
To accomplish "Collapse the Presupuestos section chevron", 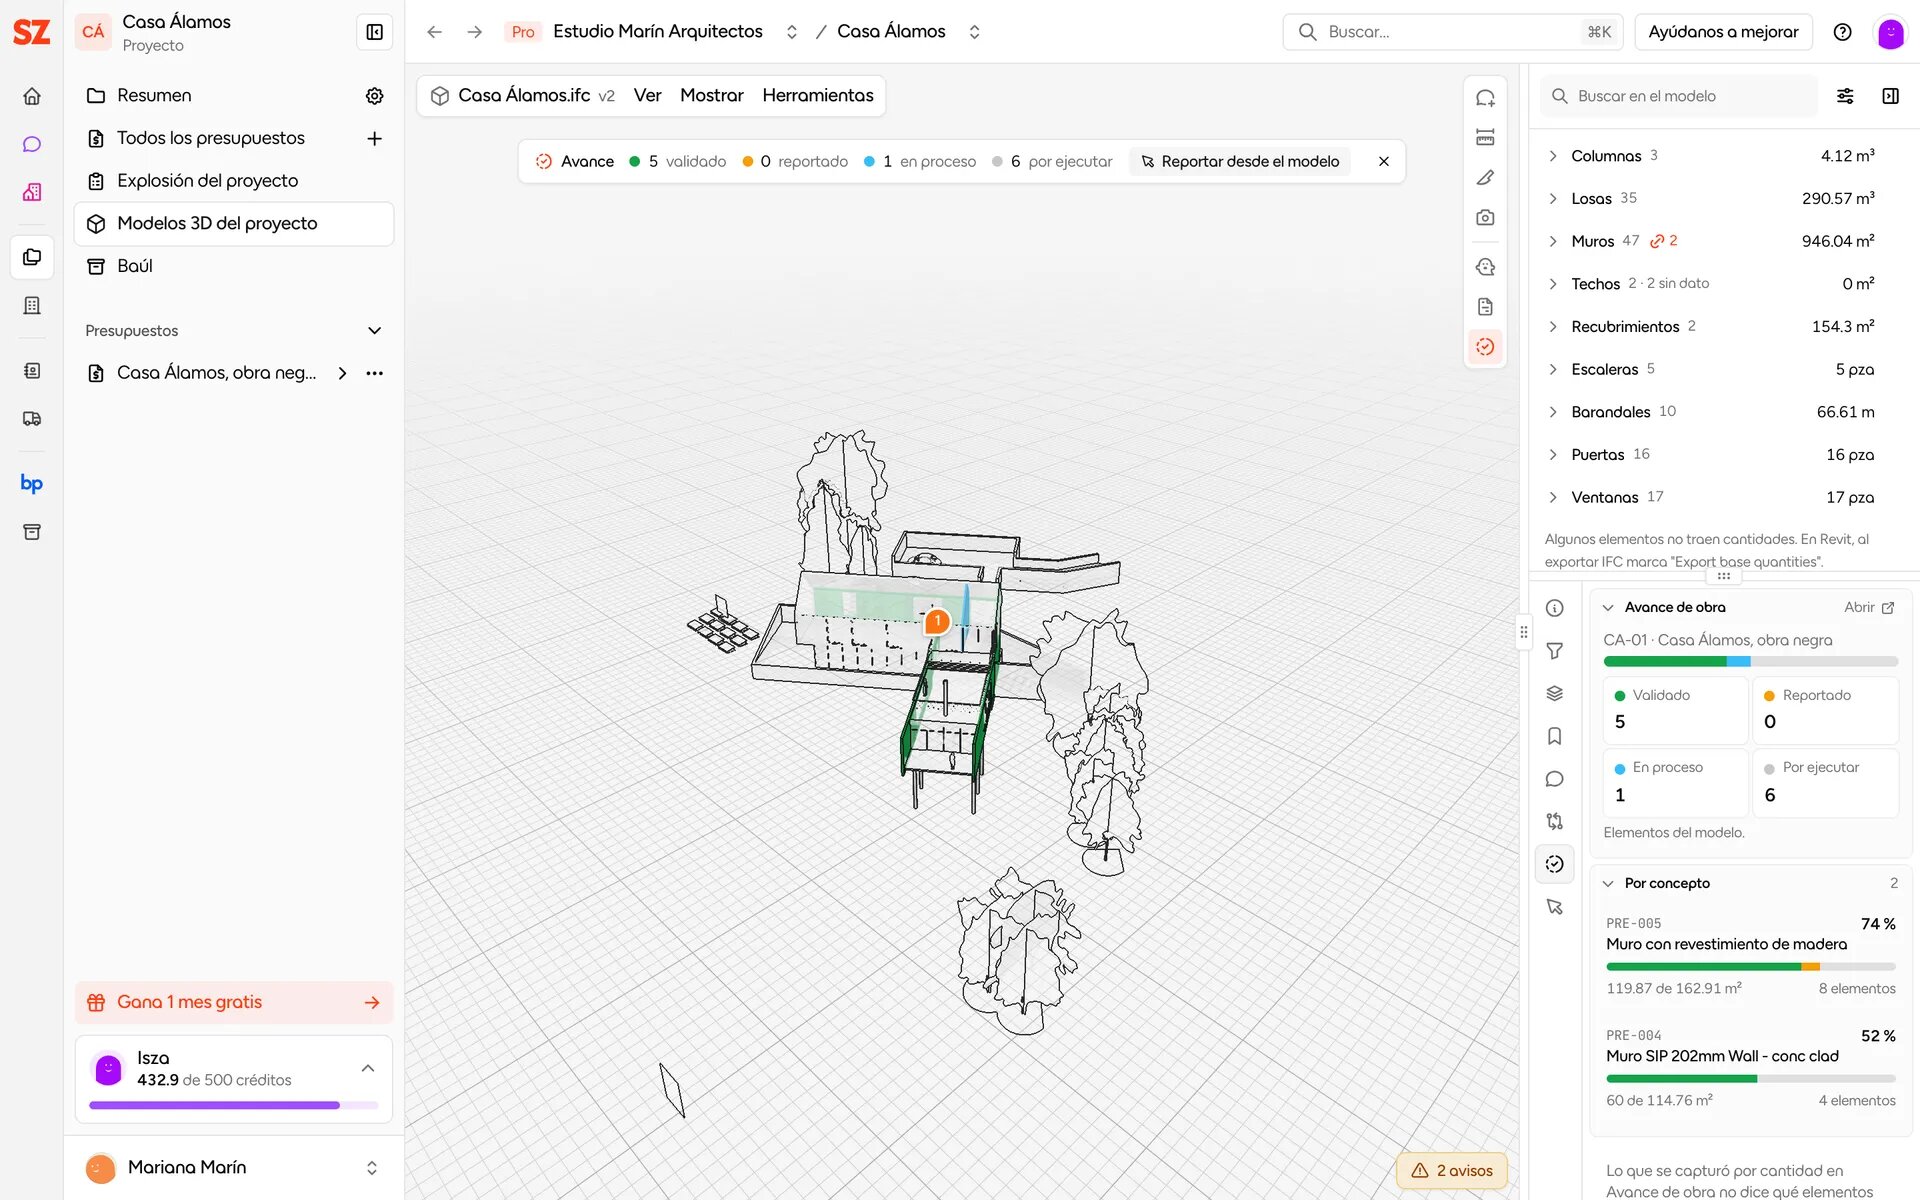I will (x=375, y=331).
